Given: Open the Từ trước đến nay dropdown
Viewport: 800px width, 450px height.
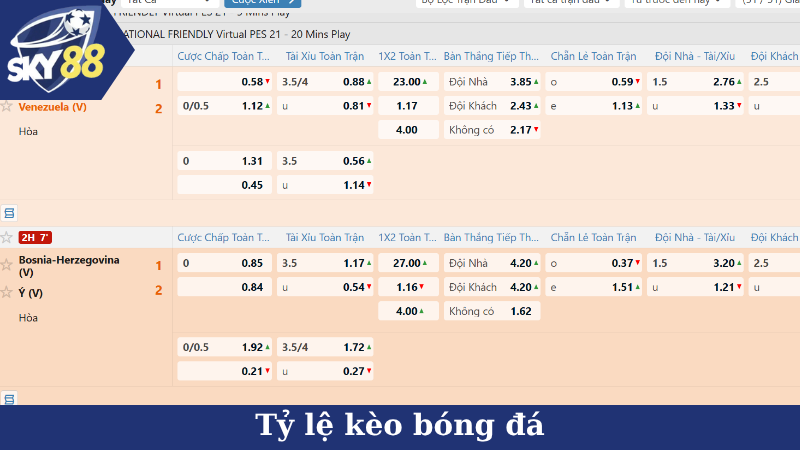Looking at the screenshot, I should point(677,3).
